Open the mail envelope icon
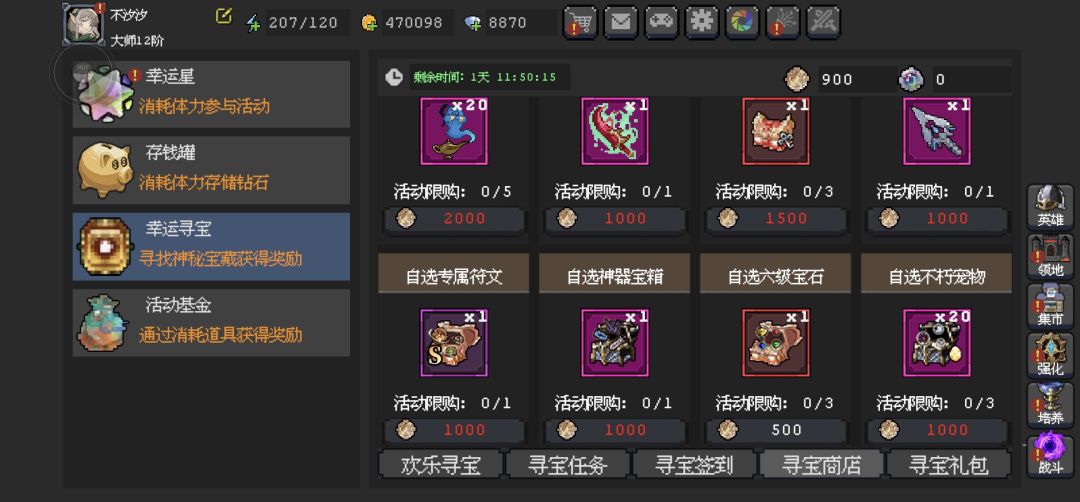Screen dimensions: 1080x502 pos(621,22)
